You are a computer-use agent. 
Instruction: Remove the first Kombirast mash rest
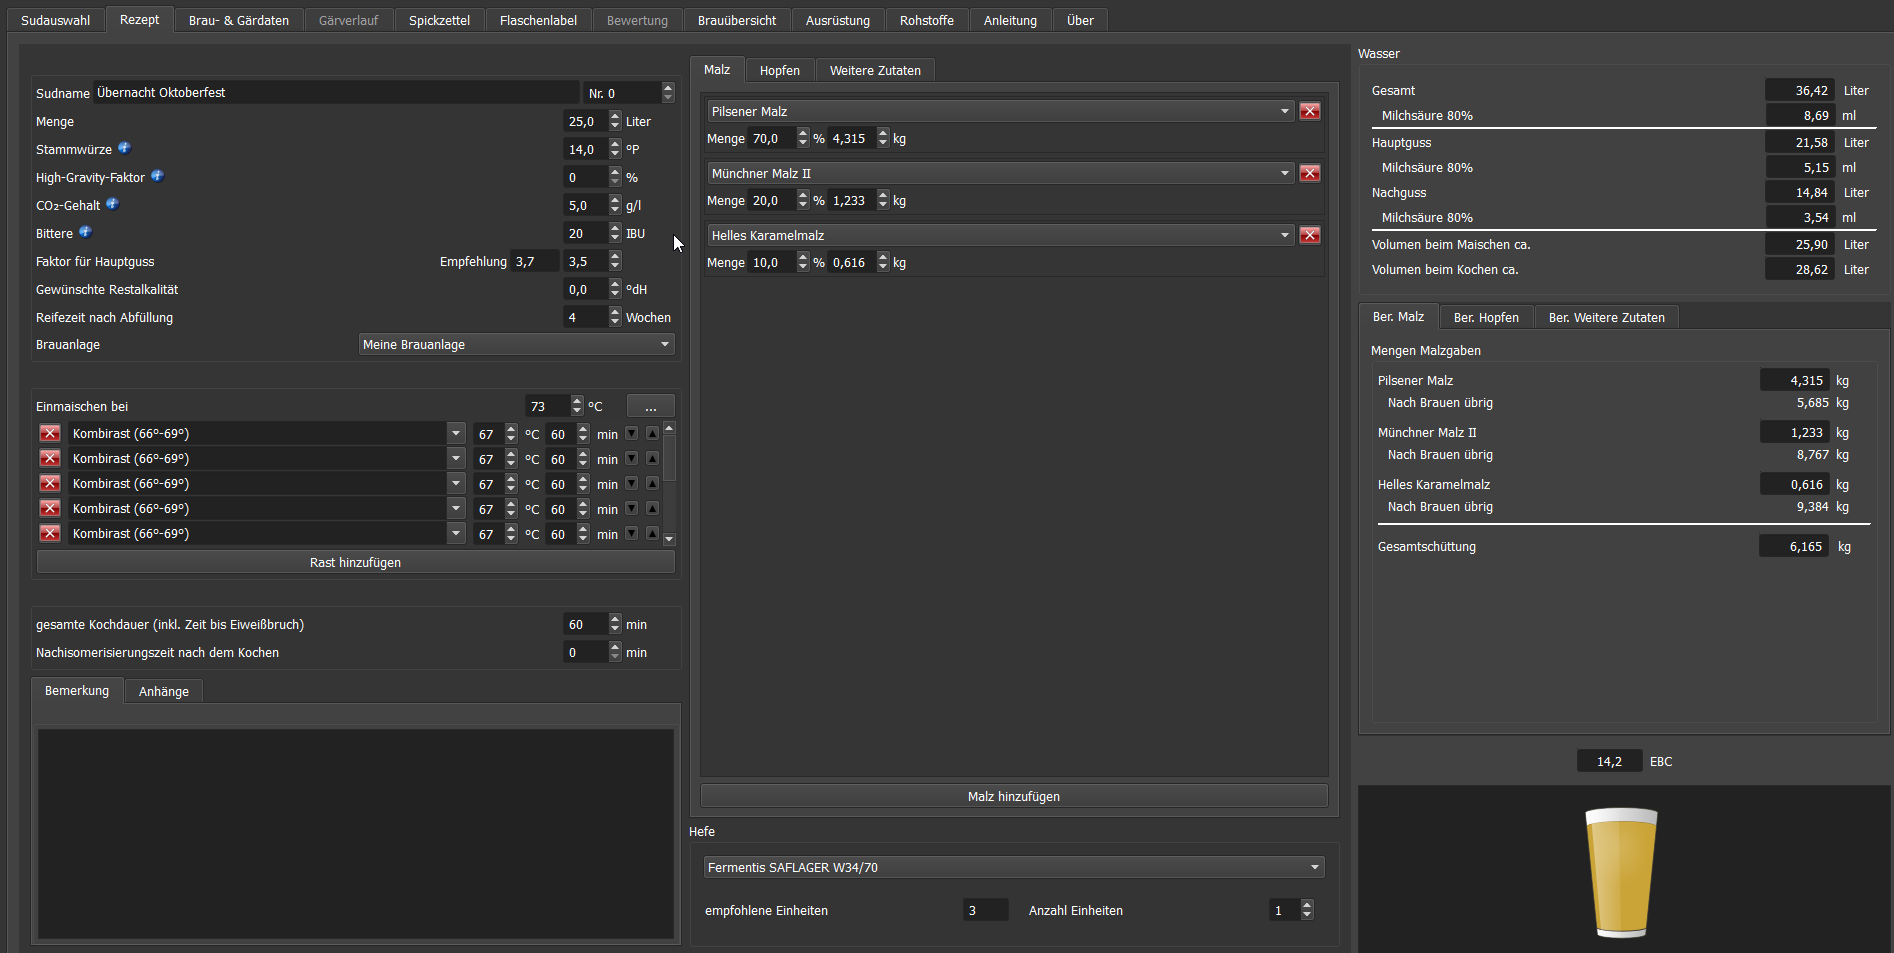click(50, 434)
